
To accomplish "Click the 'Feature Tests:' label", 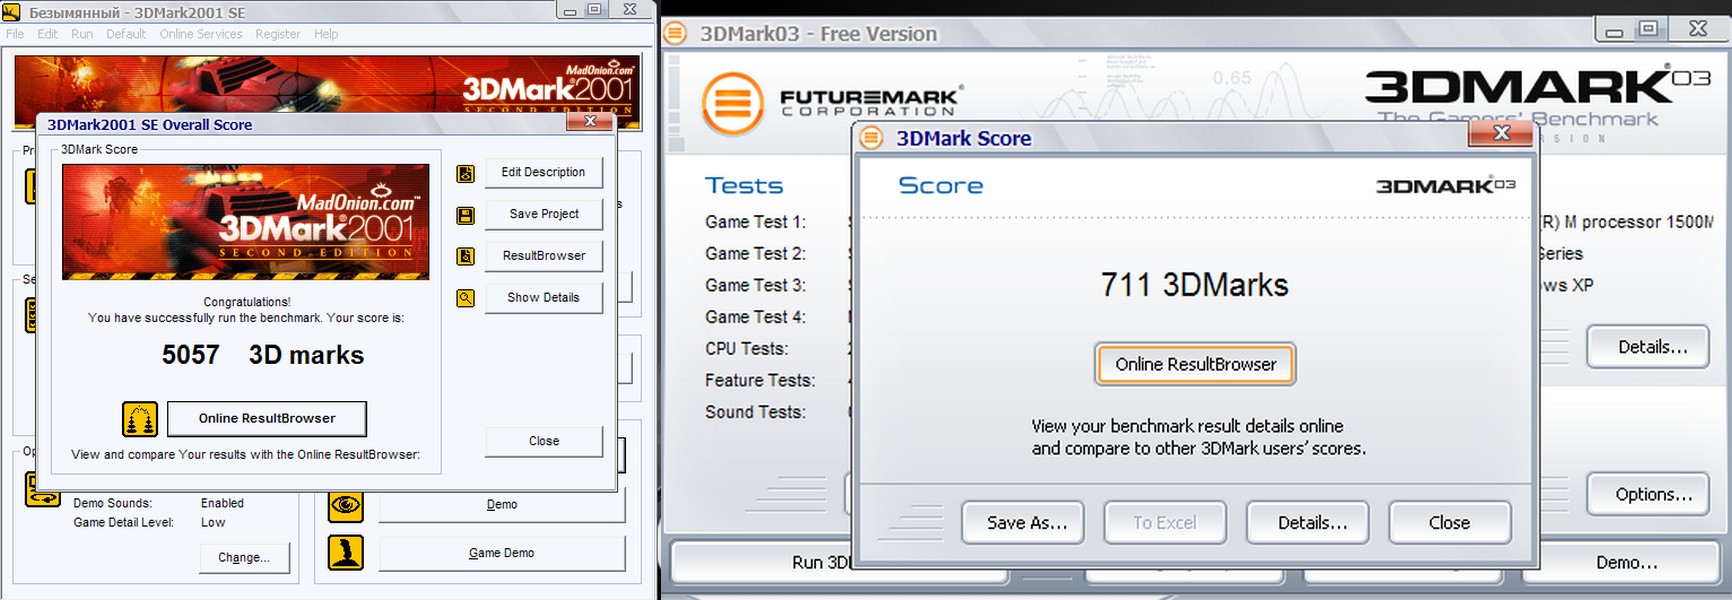I will [759, 381].
